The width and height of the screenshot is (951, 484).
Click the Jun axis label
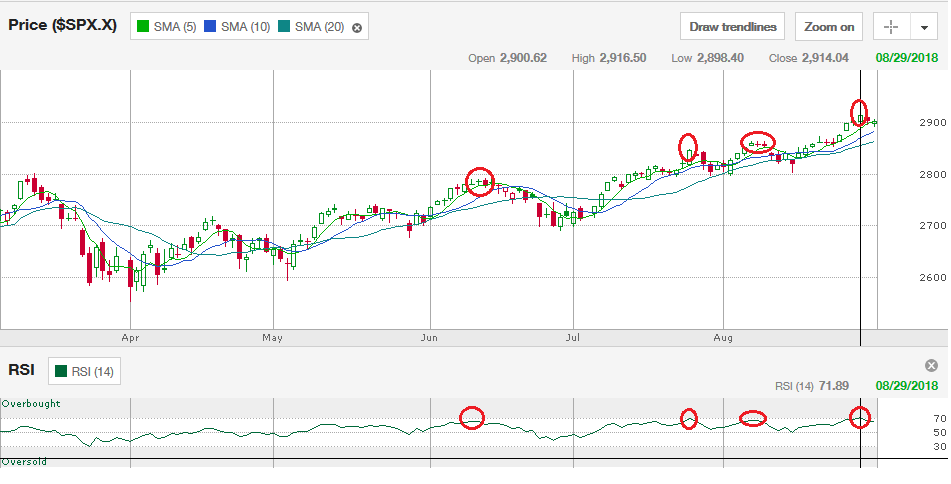point(429,338)
